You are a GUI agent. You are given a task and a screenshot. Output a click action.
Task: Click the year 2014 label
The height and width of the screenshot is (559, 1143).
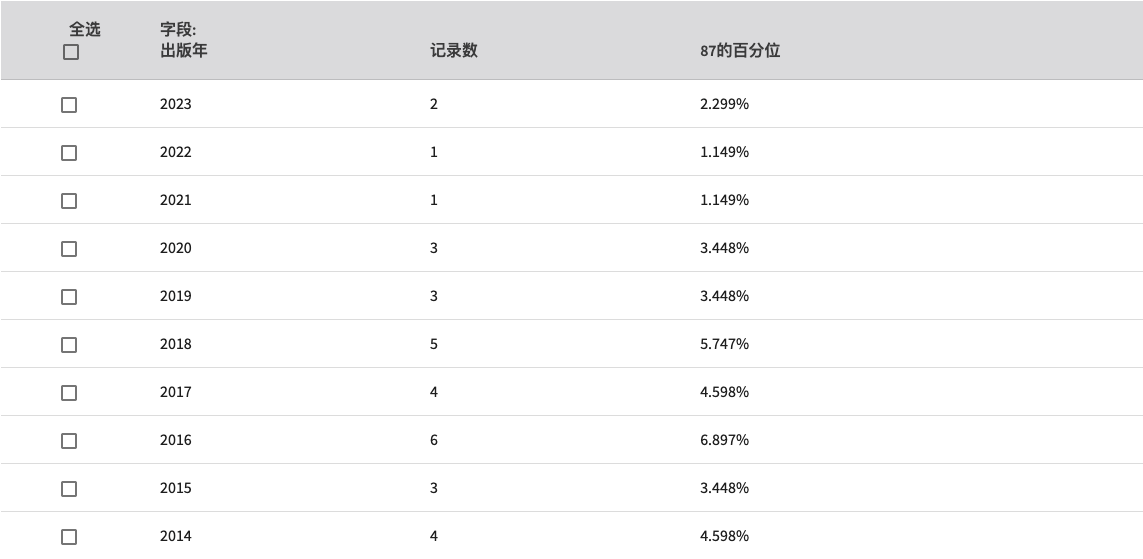(176, 536)
